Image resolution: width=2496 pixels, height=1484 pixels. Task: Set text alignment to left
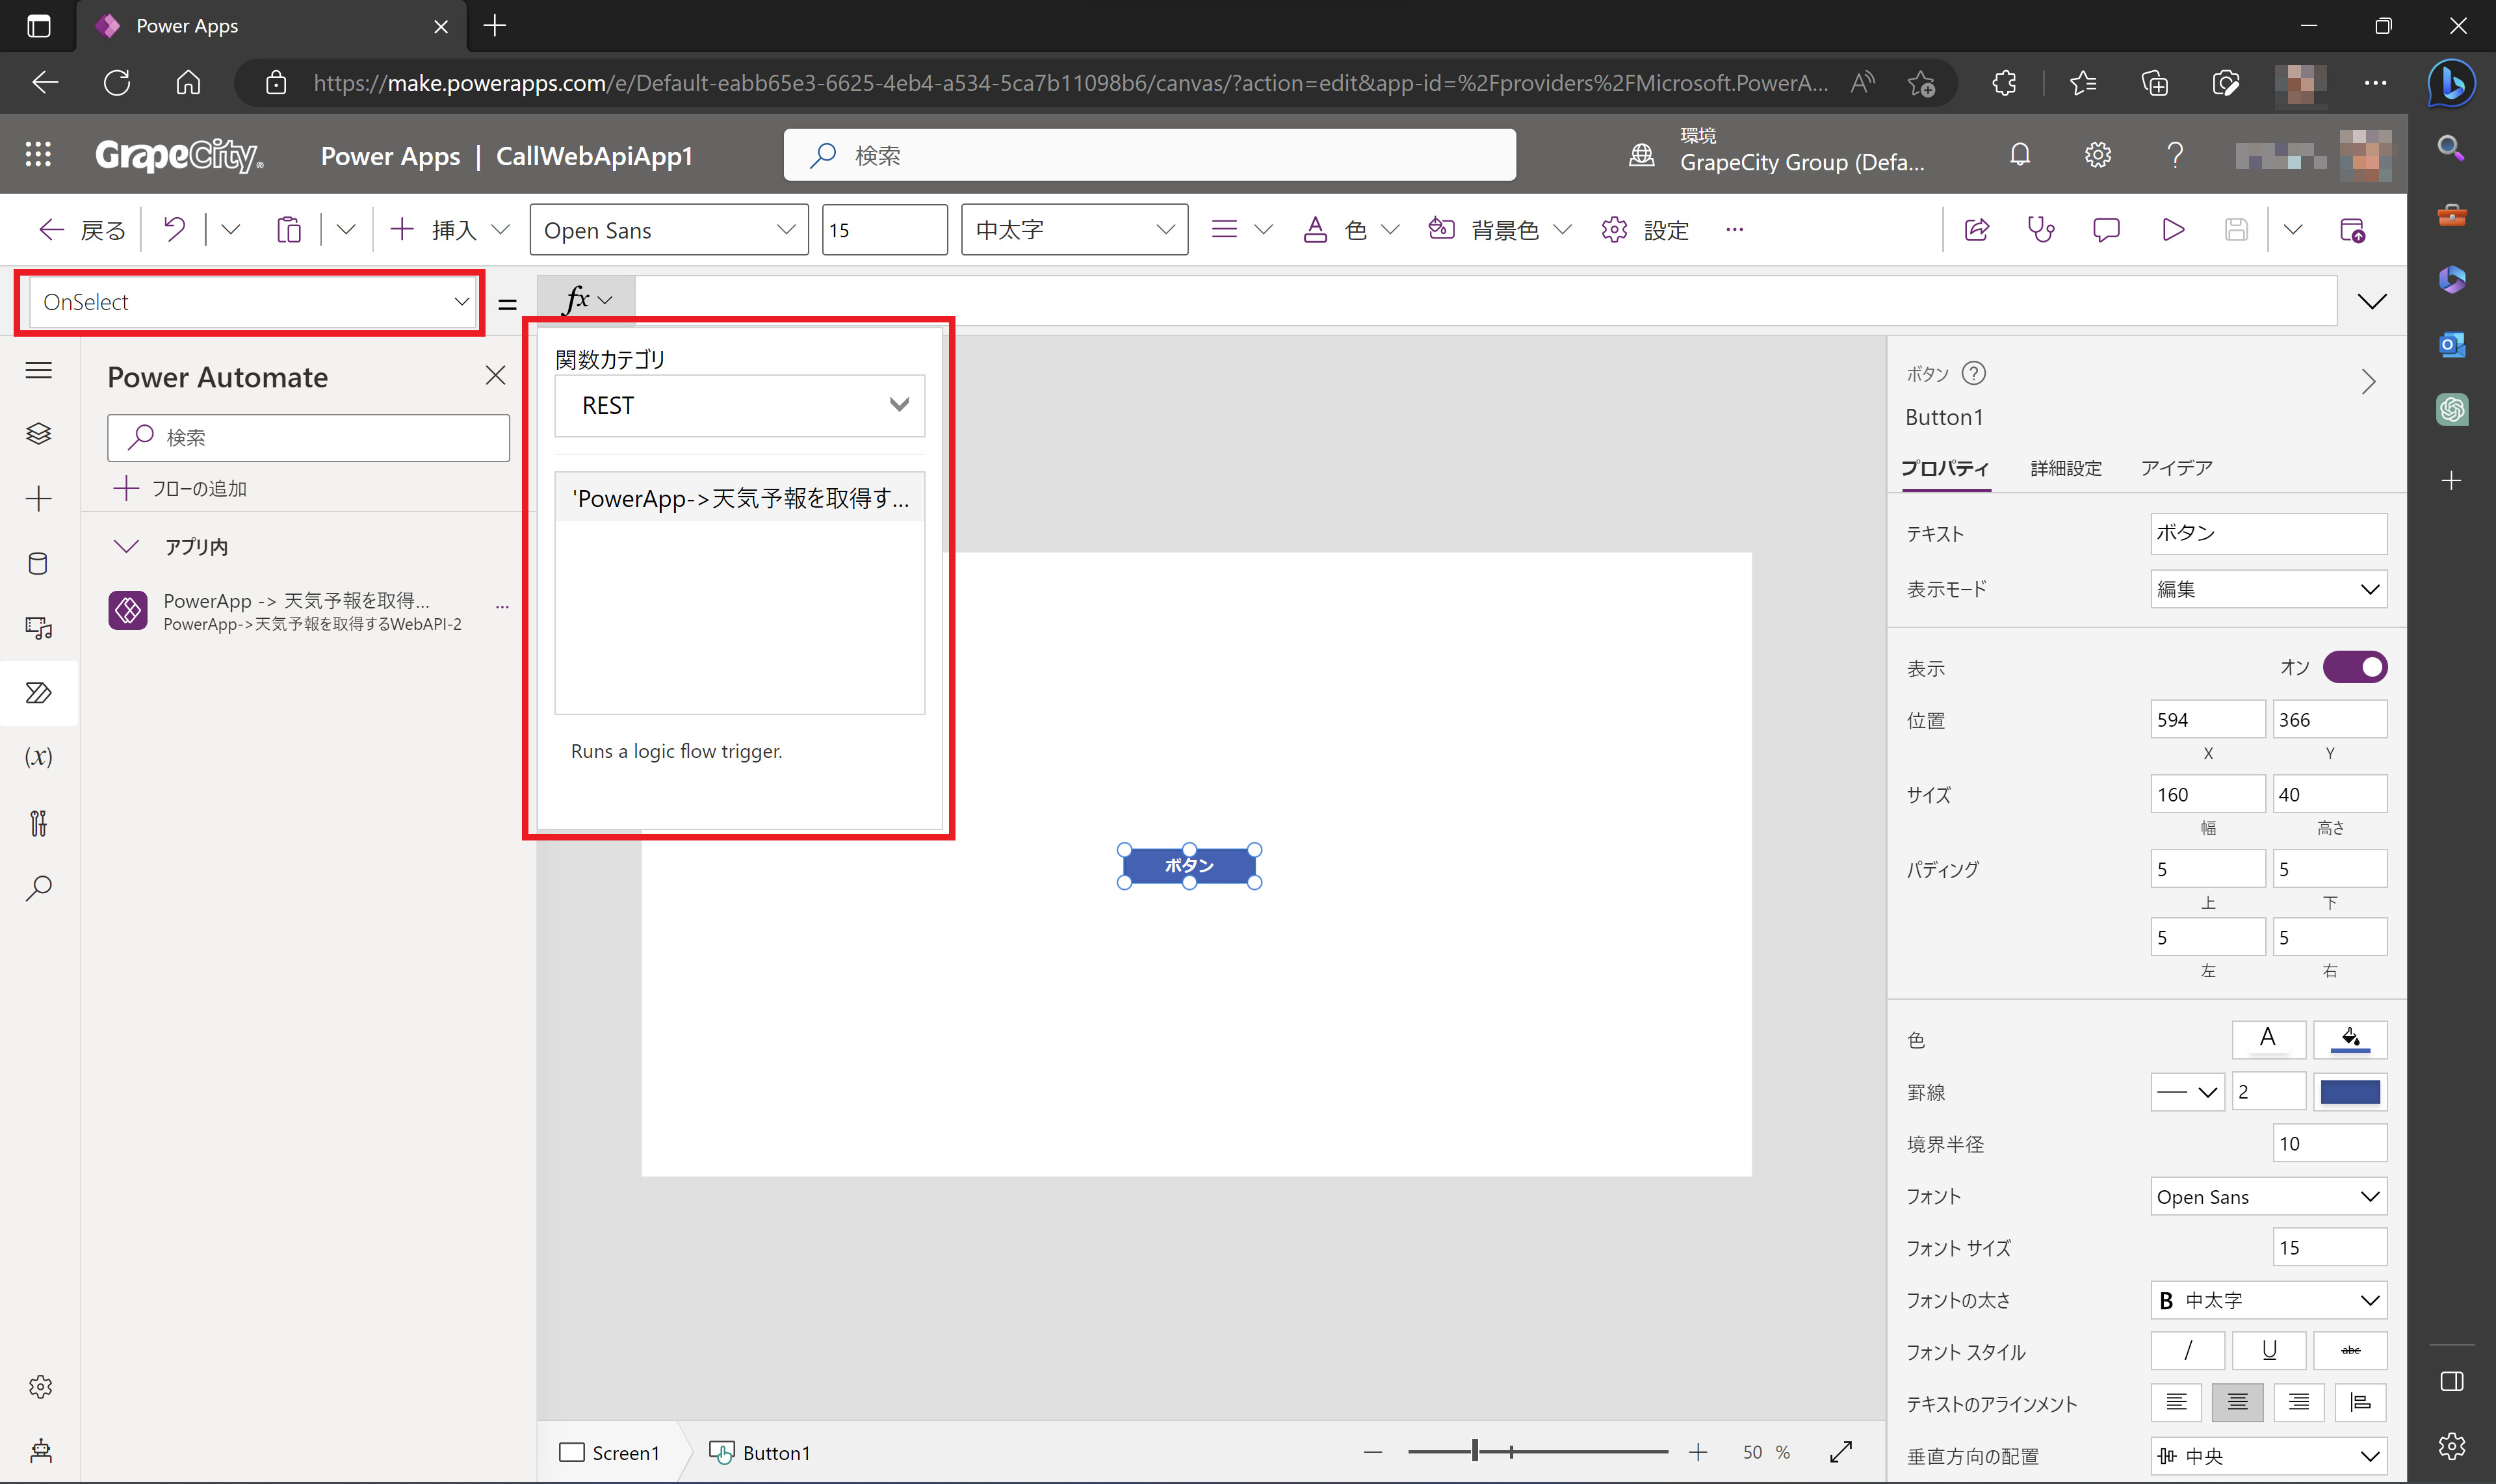[x=2176, y=1402]
